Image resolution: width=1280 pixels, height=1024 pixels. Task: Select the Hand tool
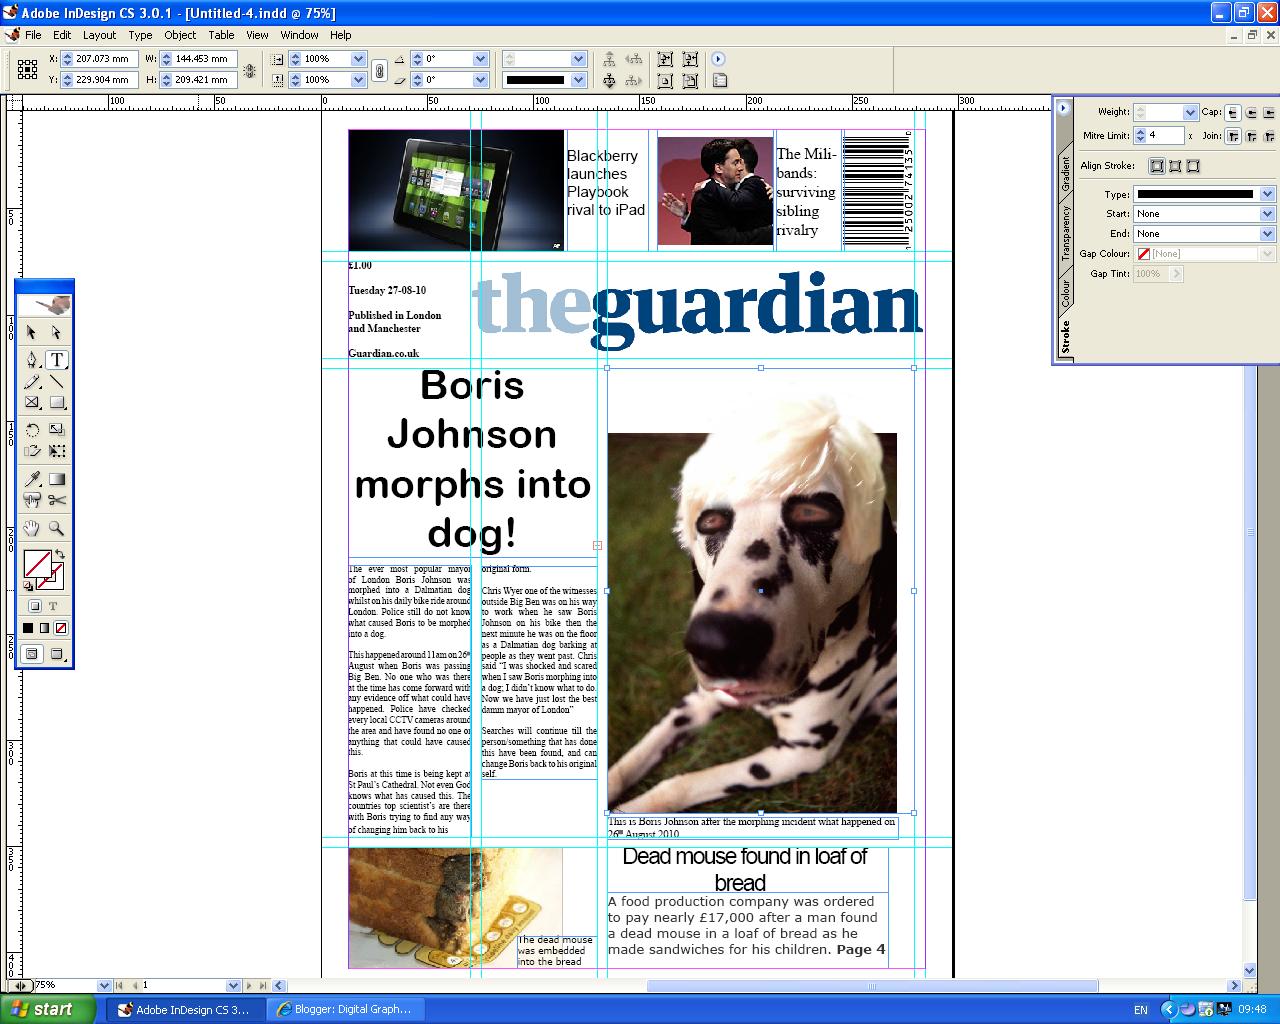coord(31,528)
